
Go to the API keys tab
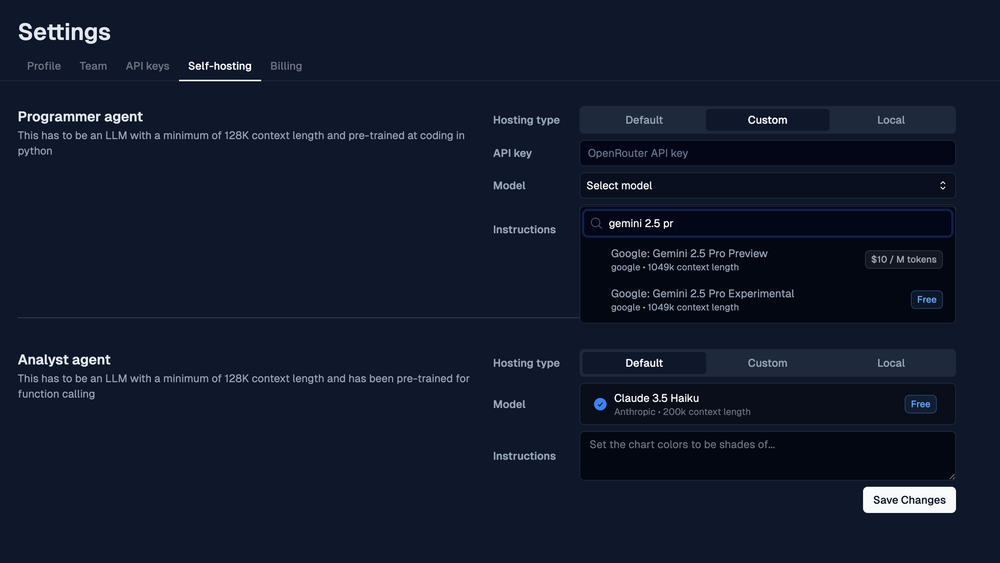[x=147, y=66]
